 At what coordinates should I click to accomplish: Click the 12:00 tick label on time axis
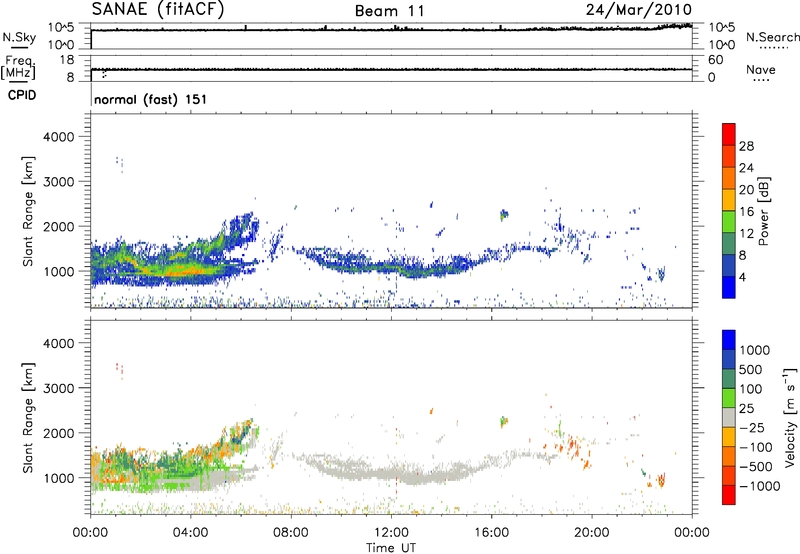(391, 533)
